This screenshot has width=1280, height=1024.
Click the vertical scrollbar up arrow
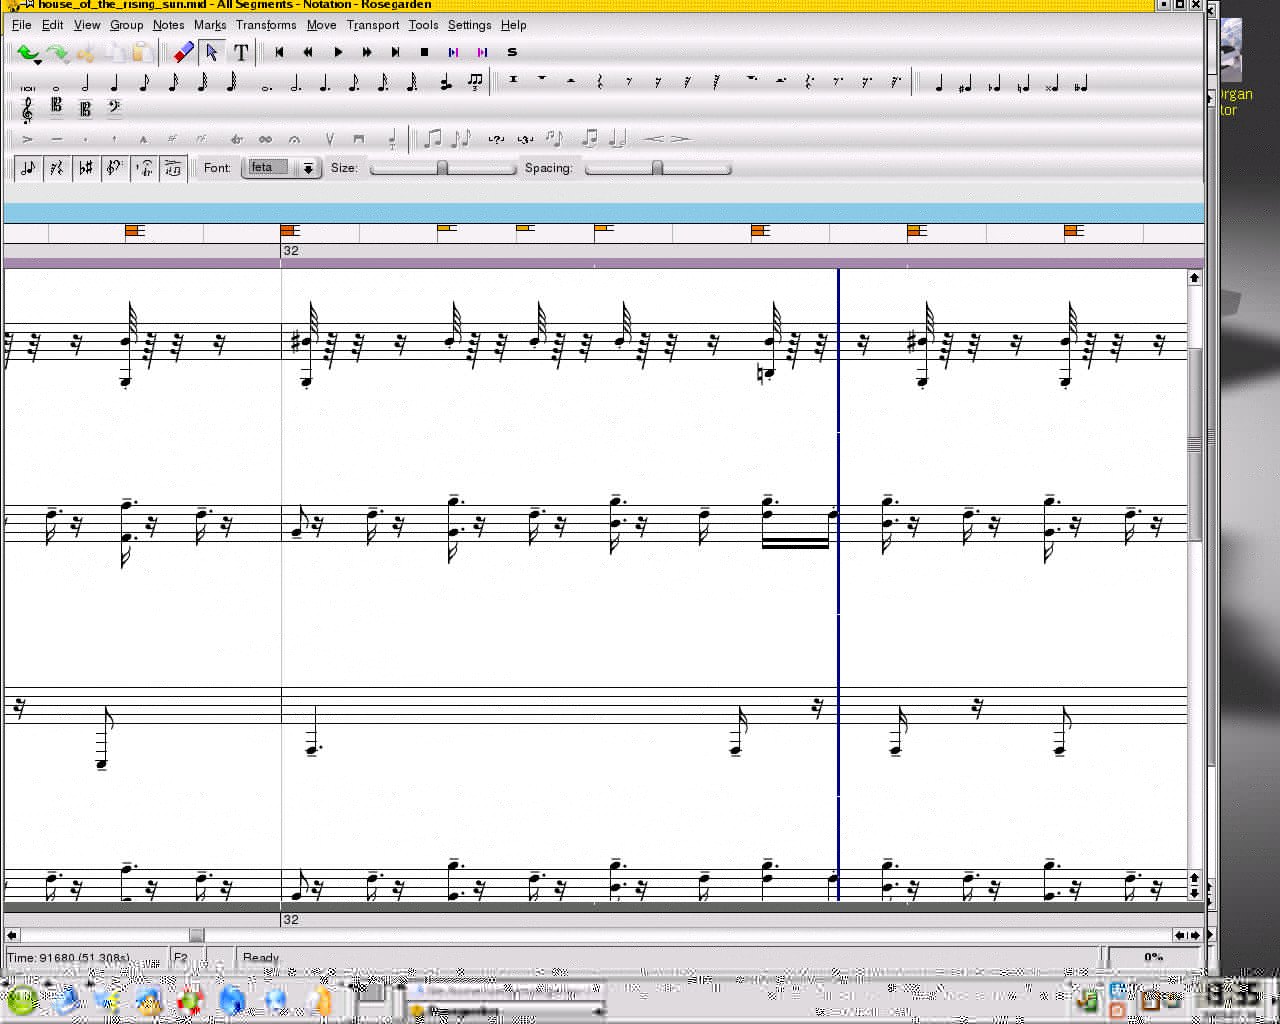click(x=1194, y=278)
